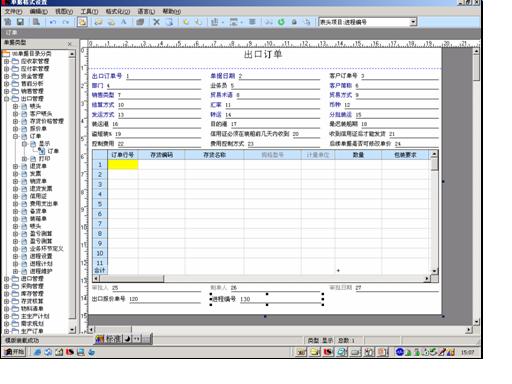Viewport: 512px width, 384px height.
Task: Click the lock icon in toolbar
Action: pos(294,22)
